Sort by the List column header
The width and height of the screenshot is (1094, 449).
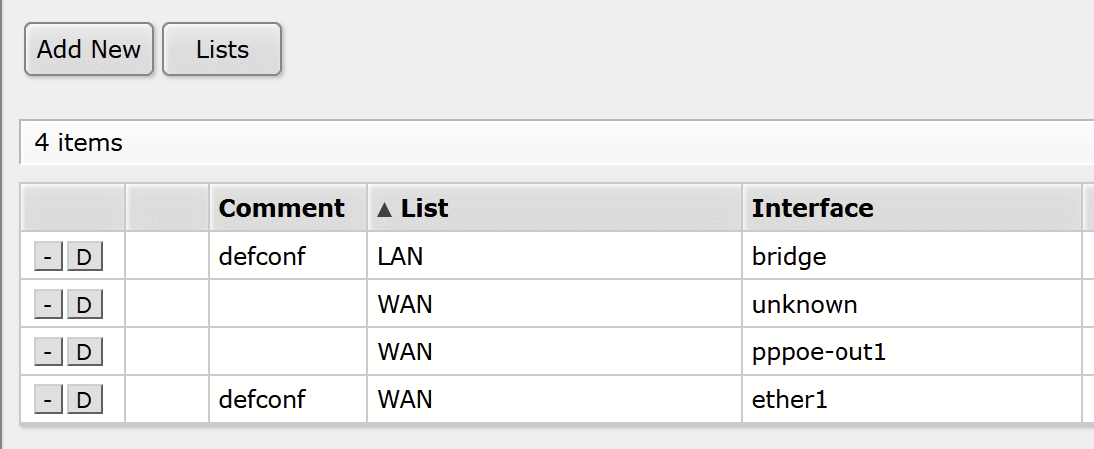[424, 208]
